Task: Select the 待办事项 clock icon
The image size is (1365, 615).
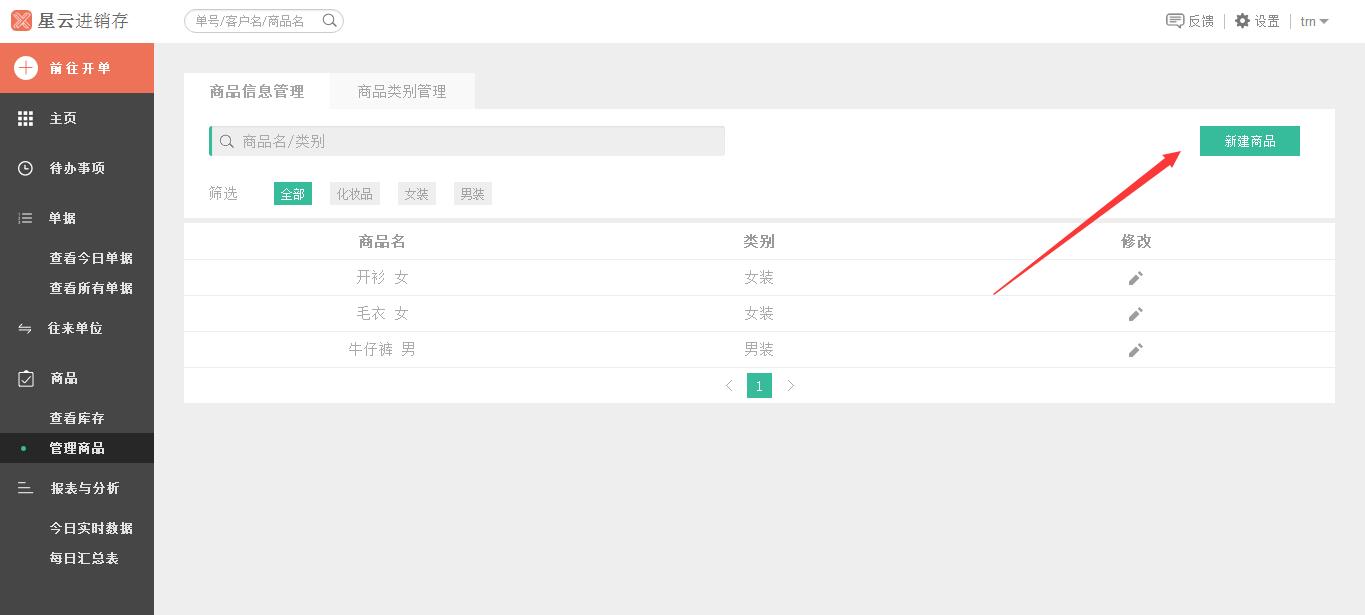Action: tap(25, 168)
